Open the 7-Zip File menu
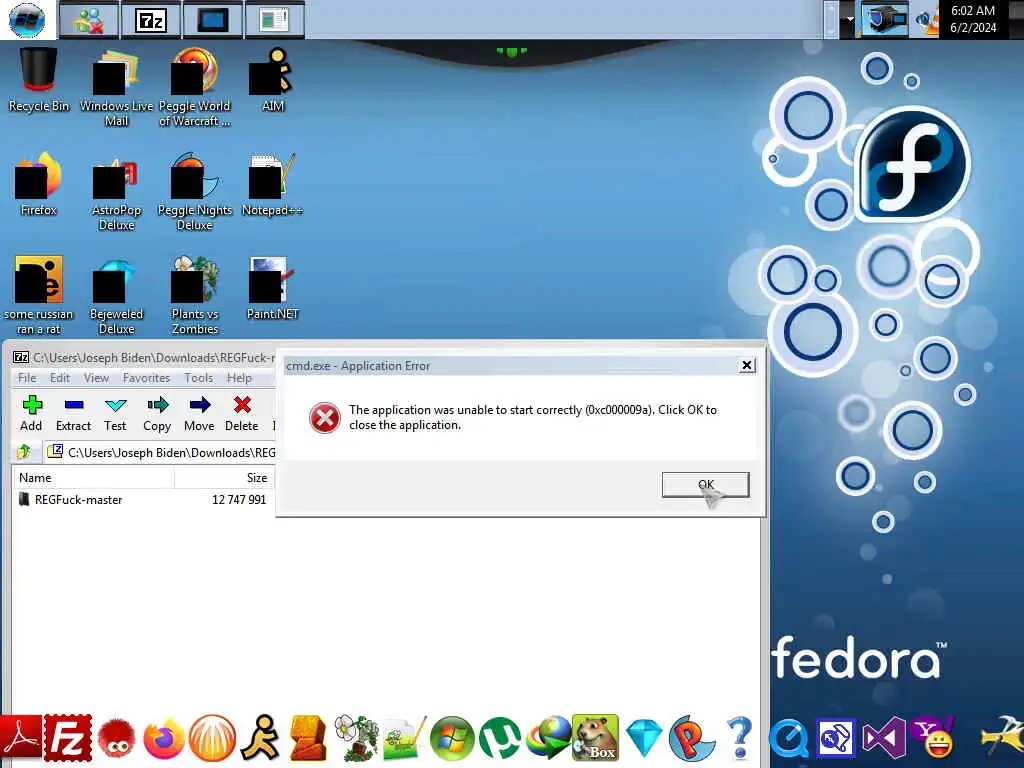The width and height of the screenshot is (1024, 768). click(27, 378)
